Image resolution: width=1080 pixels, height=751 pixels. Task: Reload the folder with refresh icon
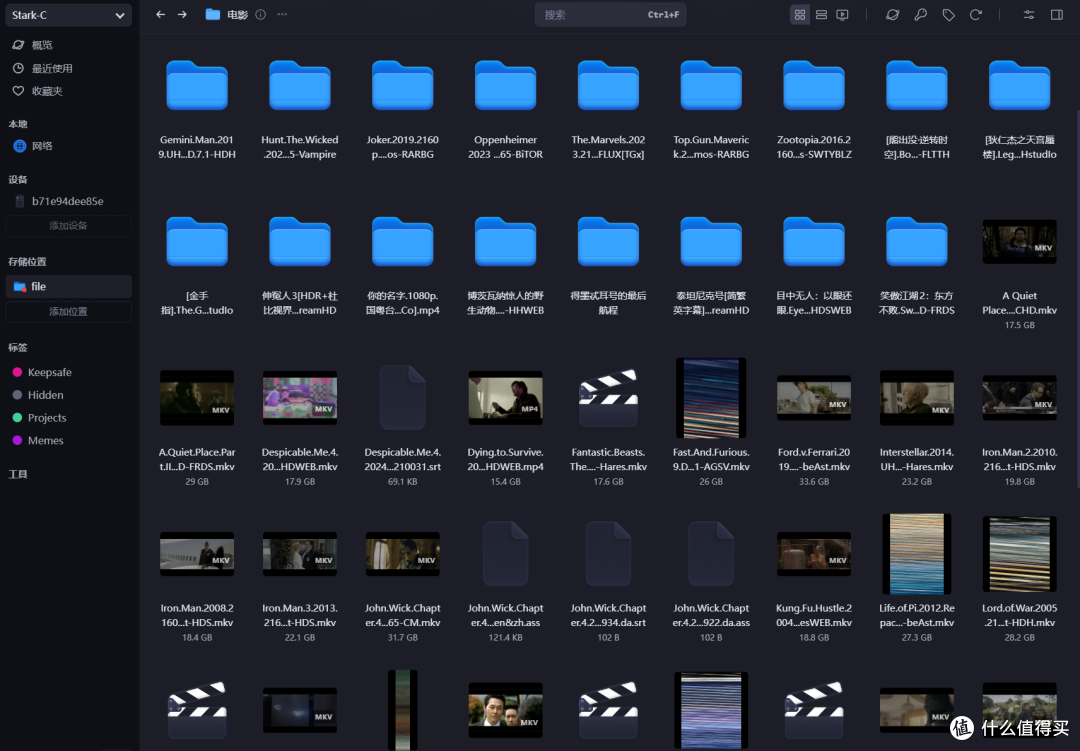pos(975,14)
